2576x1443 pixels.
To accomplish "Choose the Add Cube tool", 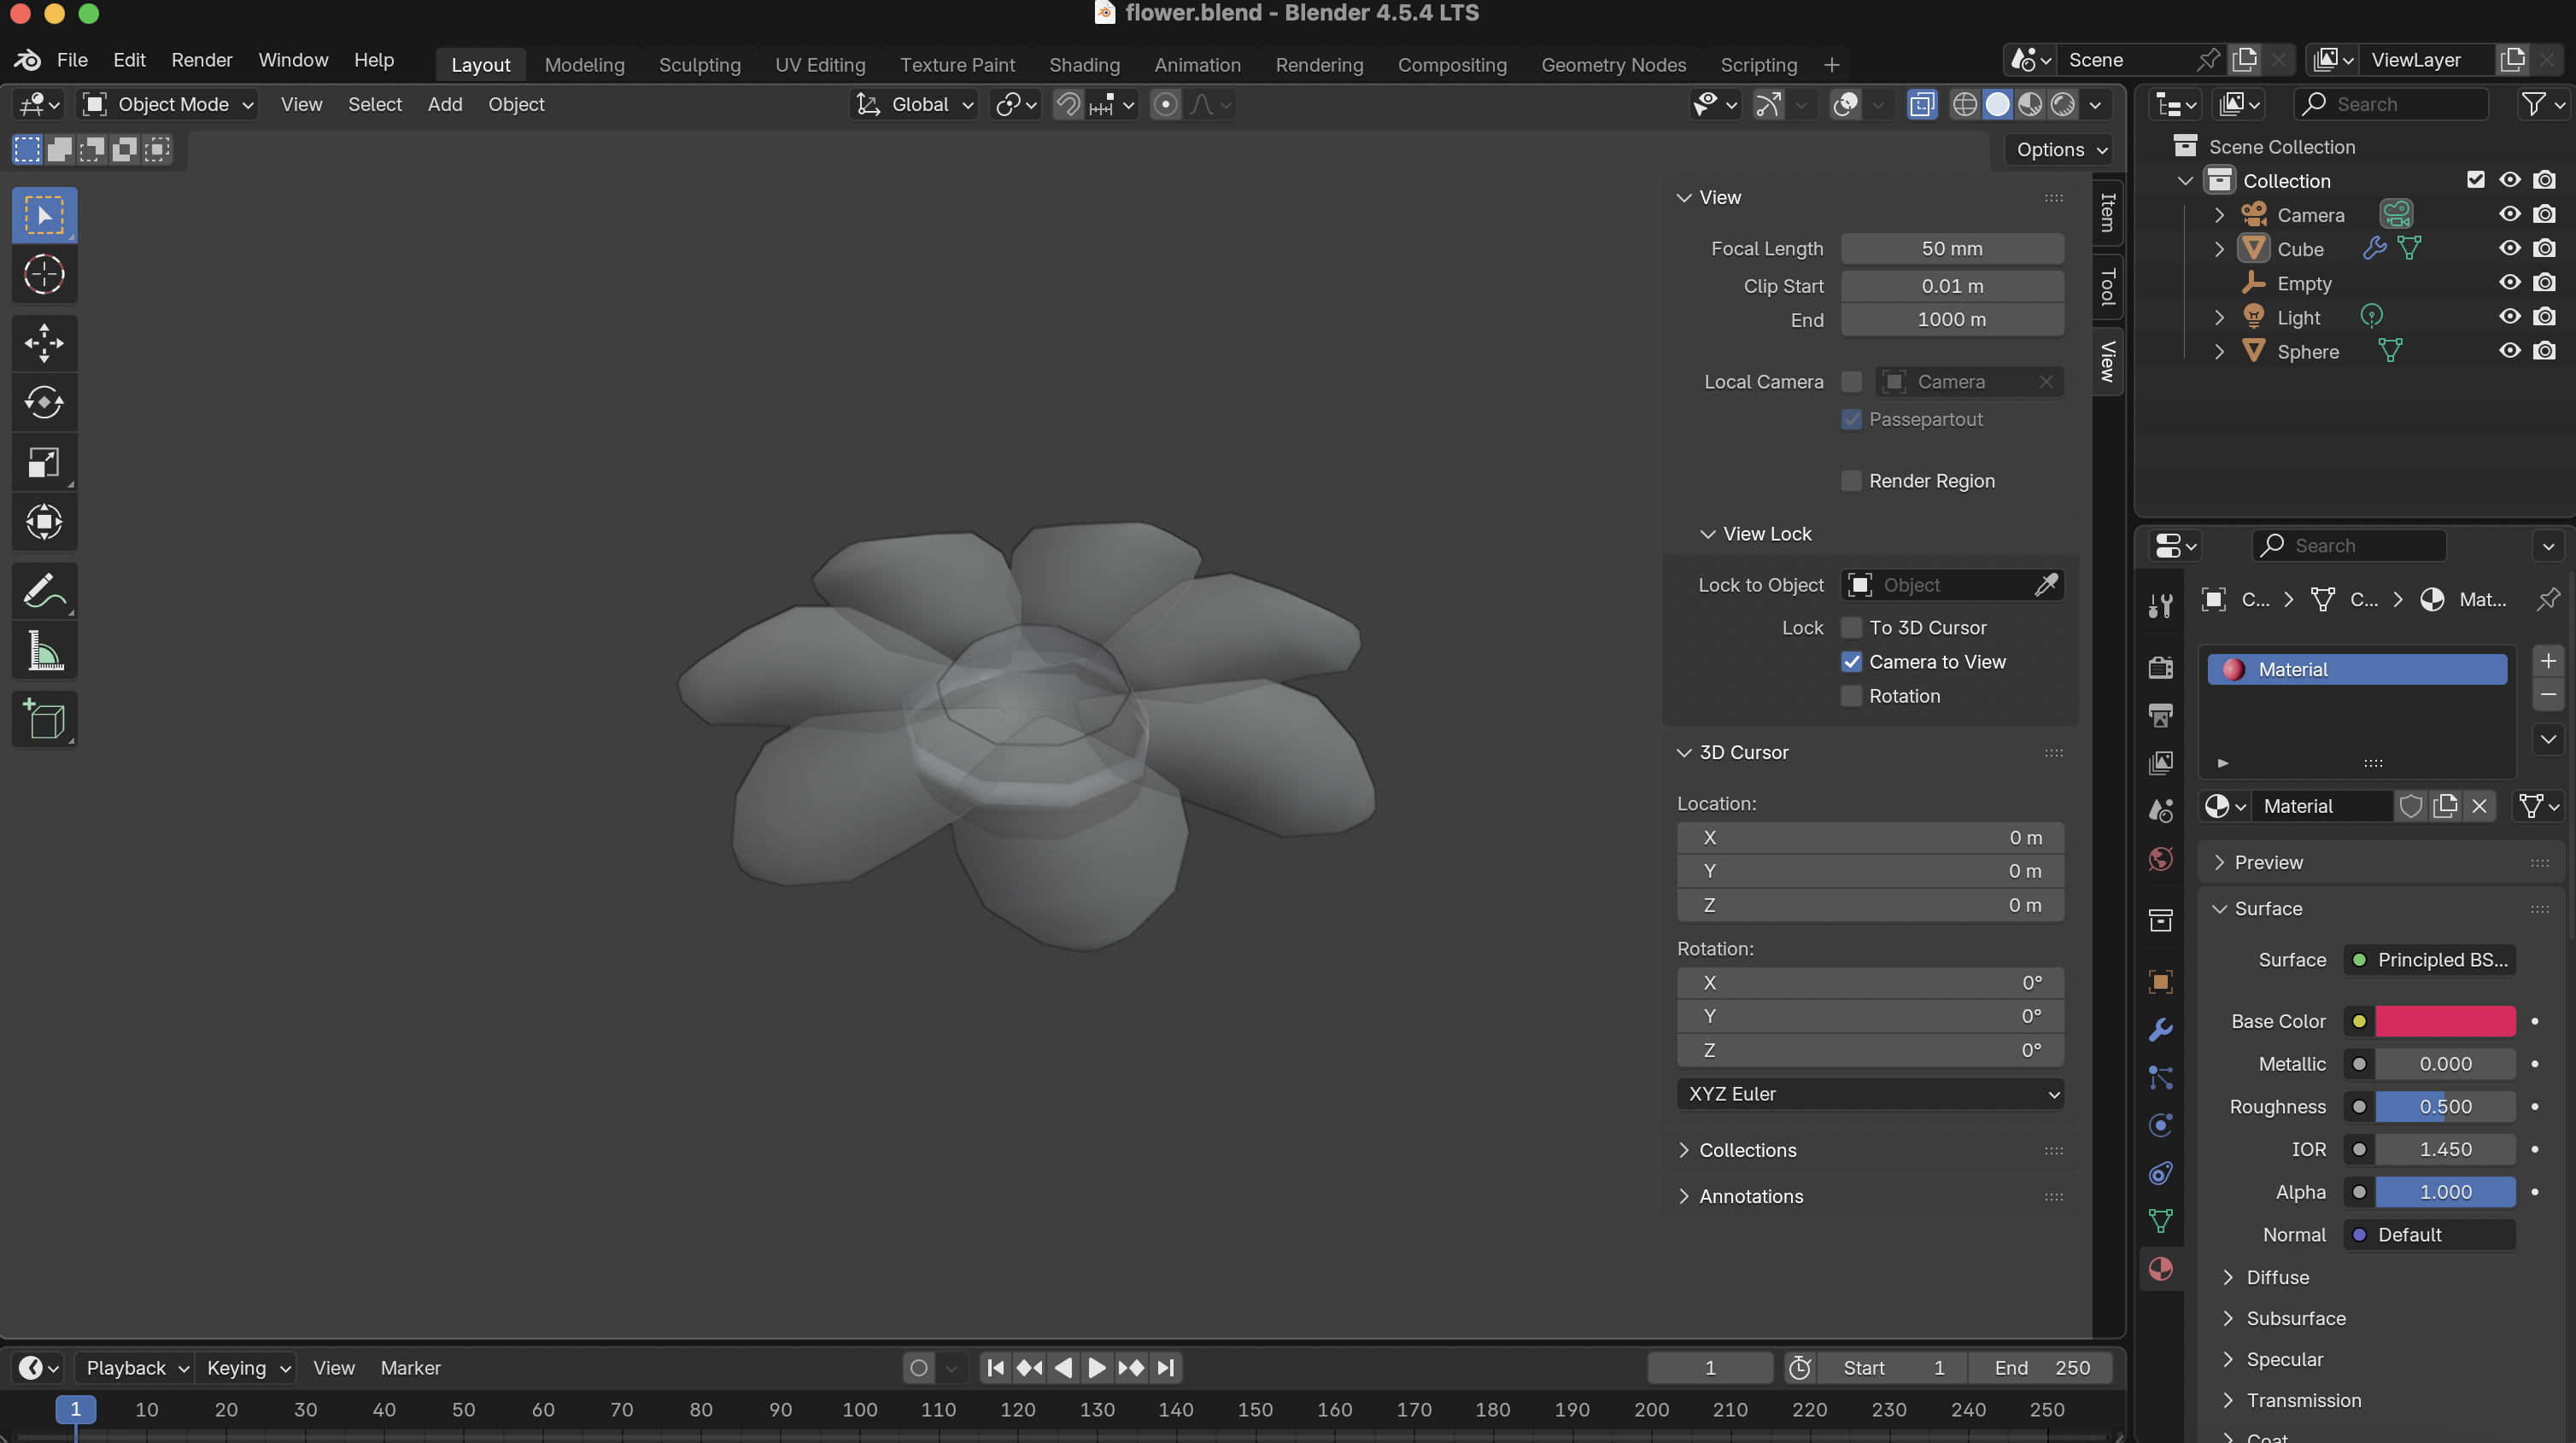I will point(44,719).
